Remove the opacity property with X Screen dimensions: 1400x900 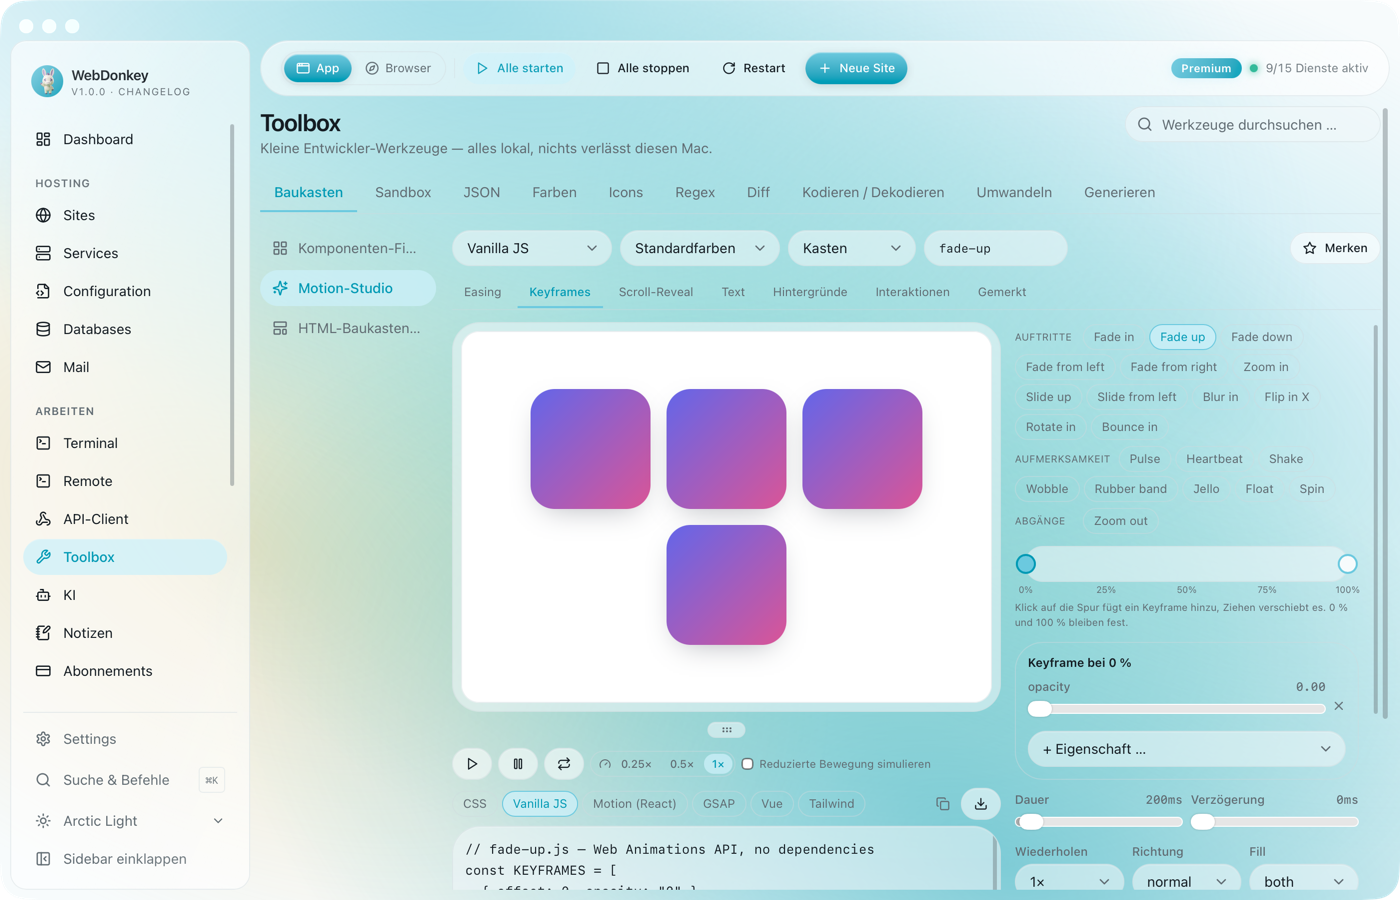click(1339, 706)
